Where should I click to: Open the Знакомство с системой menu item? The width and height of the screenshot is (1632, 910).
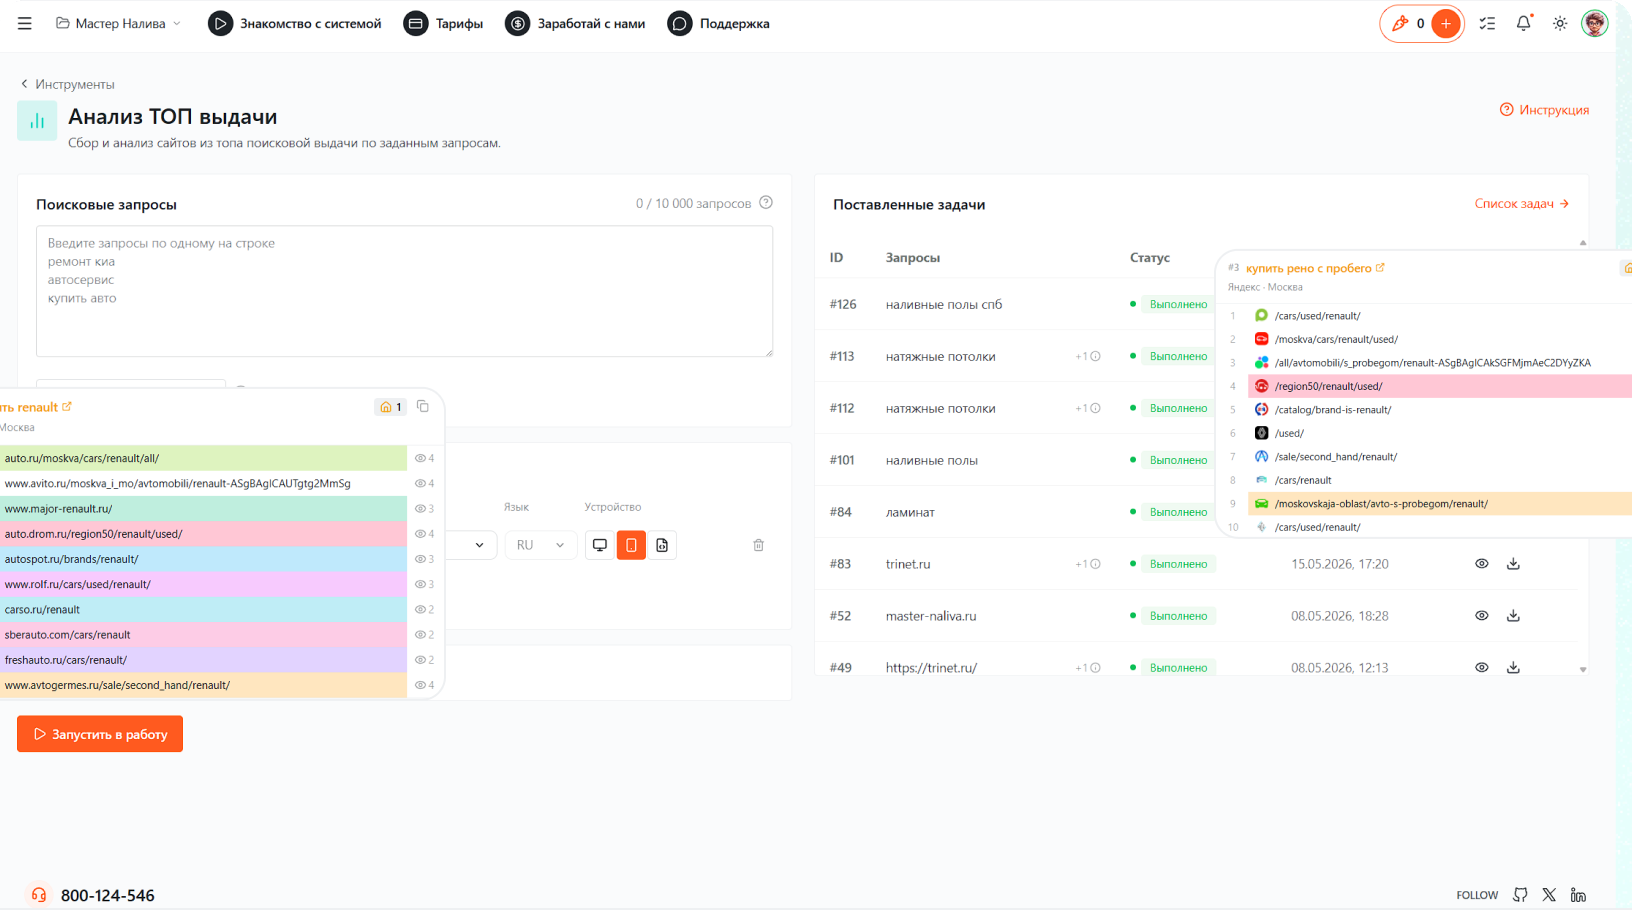pos(295,23)
